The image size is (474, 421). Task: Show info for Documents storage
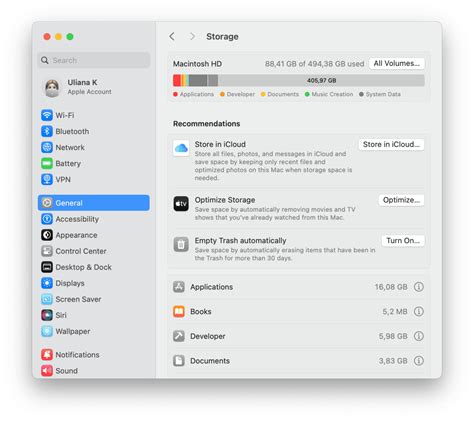[x=419, y=361]
